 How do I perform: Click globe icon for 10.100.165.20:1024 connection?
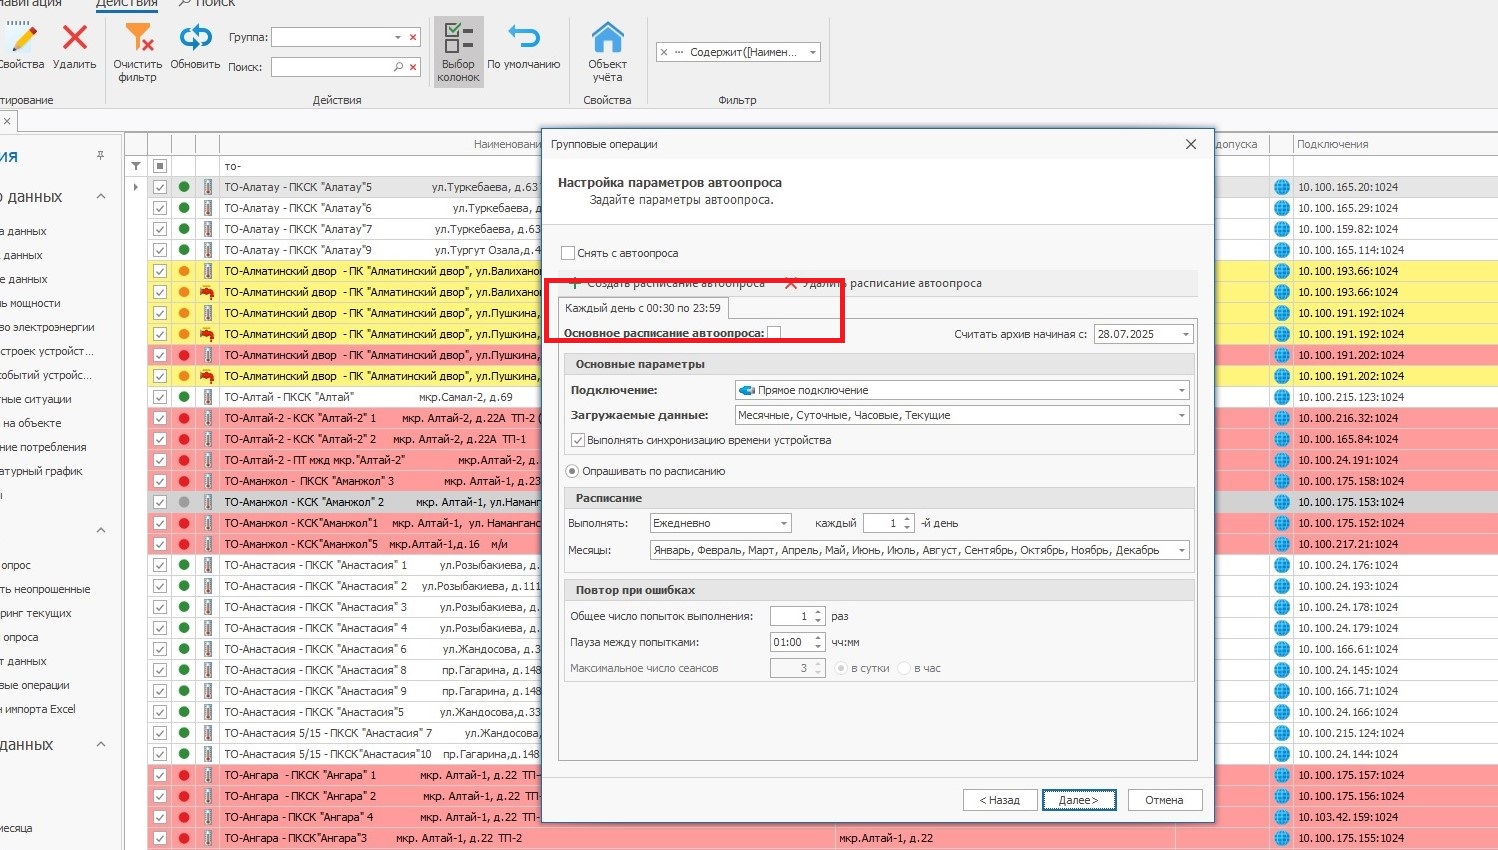(1281, 187)
